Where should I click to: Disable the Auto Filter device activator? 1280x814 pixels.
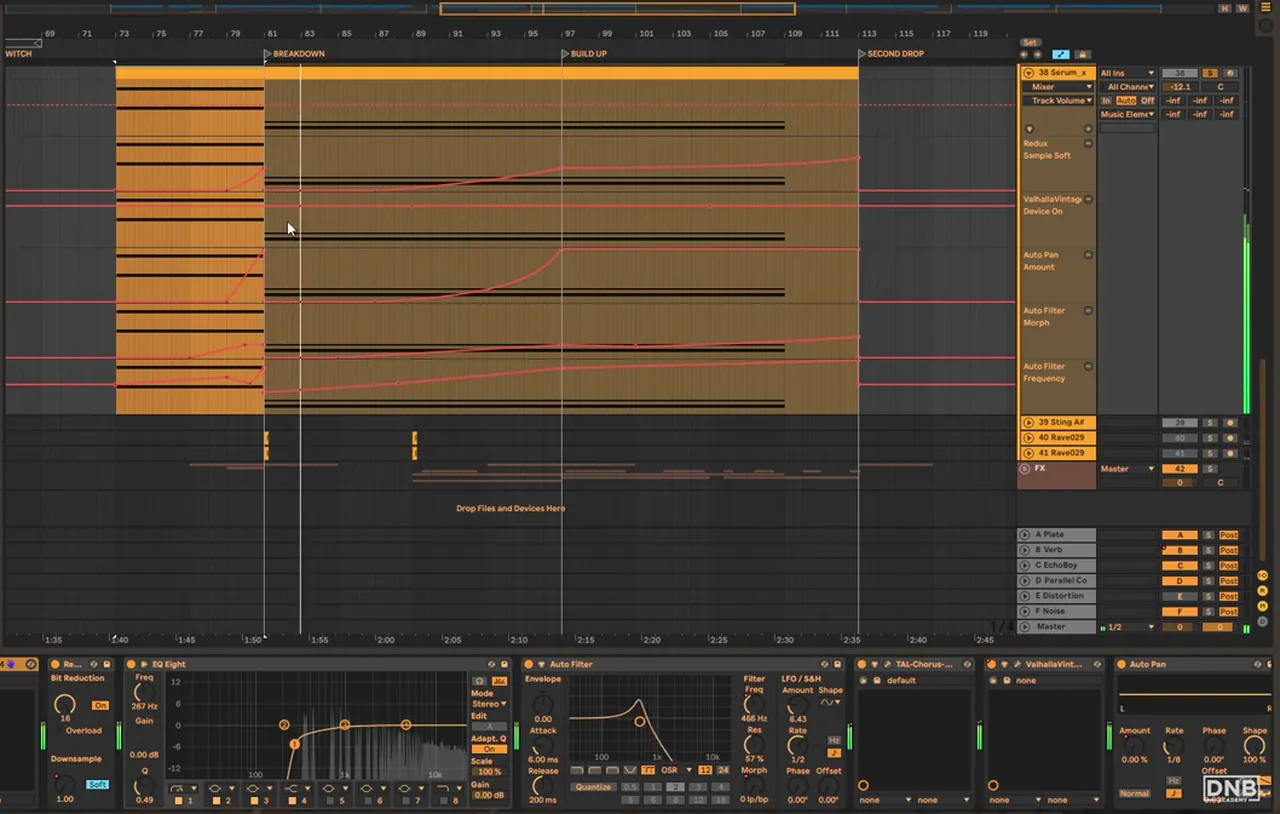(x=528, y=664)
